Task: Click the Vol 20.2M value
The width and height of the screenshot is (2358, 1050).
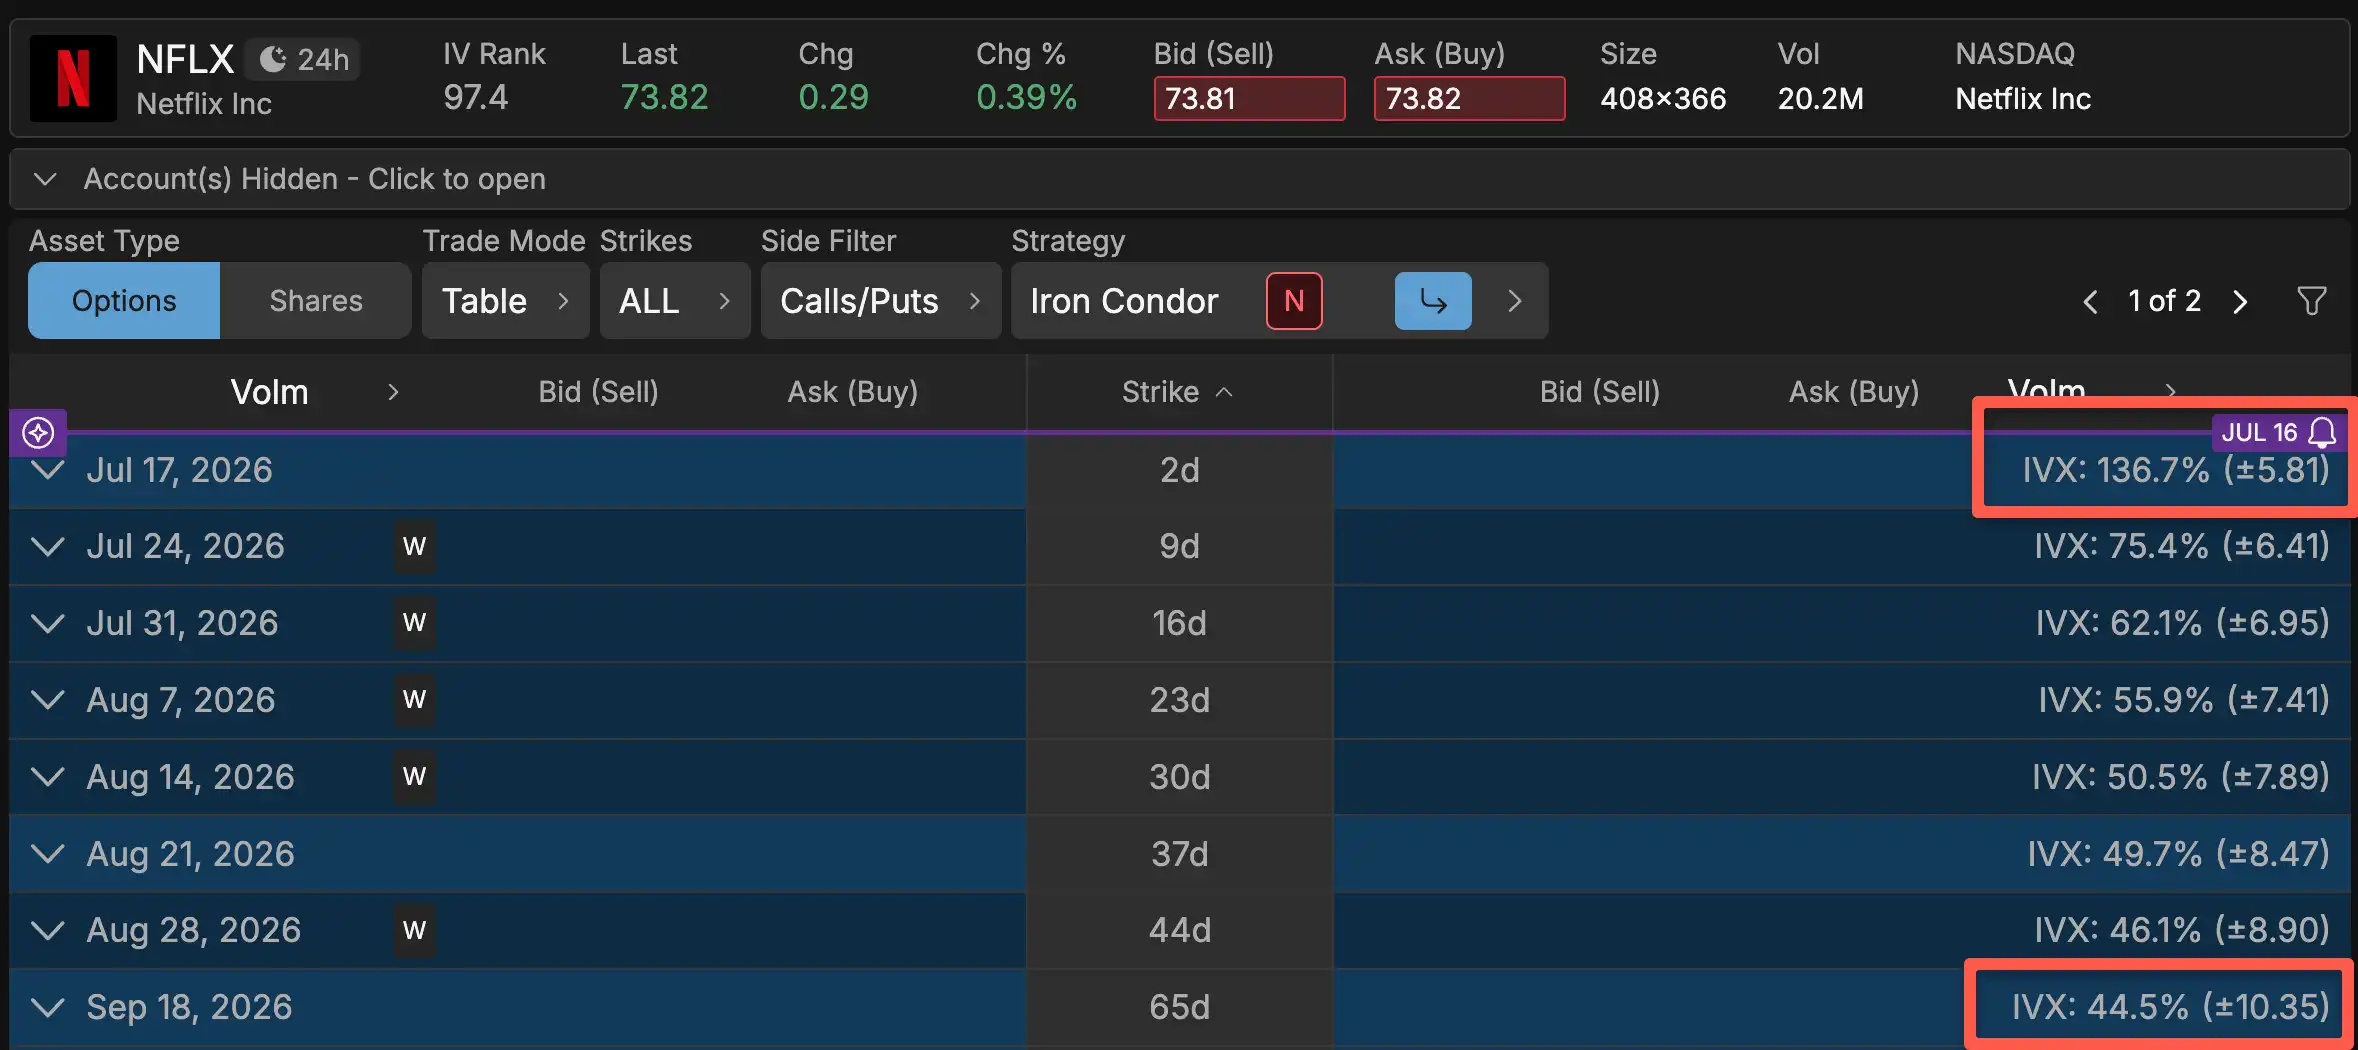Action: tap(1820, 99)
